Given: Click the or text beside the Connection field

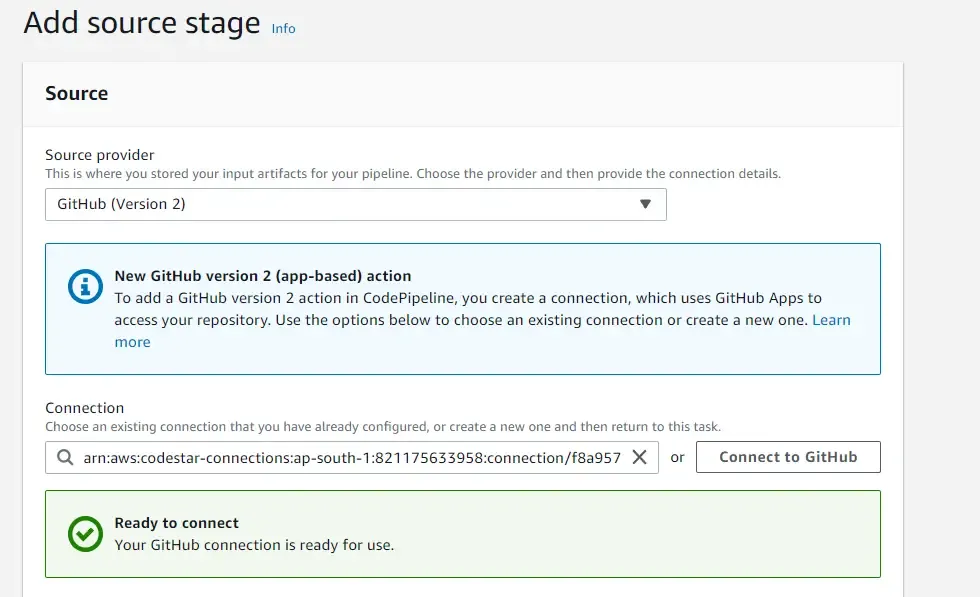Looking at the screenshot, I should (x=678, y=457).
